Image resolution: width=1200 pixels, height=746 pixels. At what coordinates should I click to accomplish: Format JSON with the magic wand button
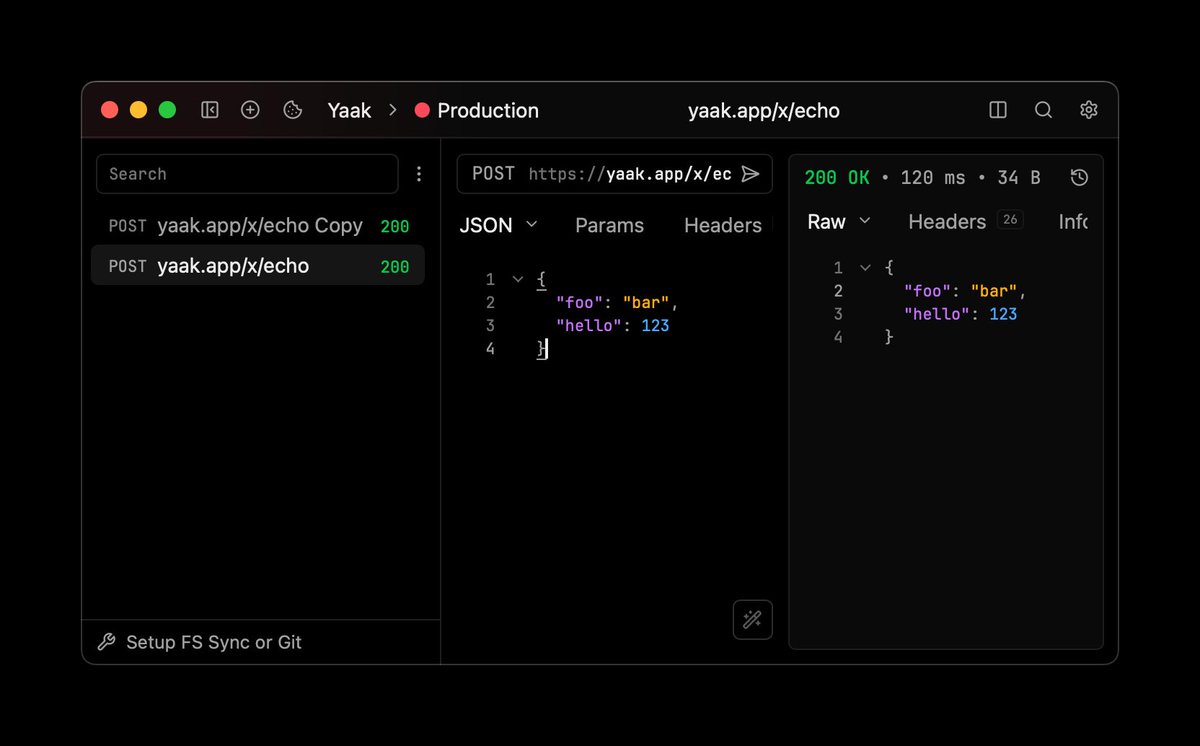click(753, 620)
